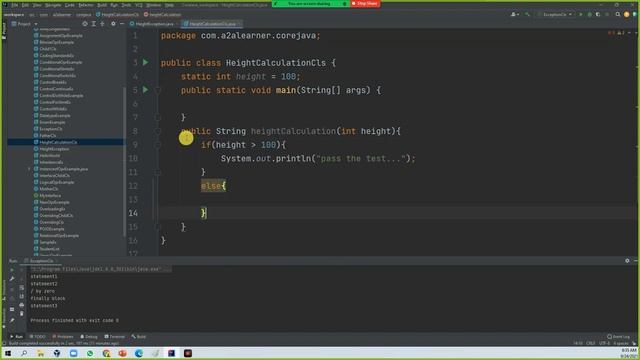Open the Windows Start menu
This screenshot has height=360, width=640.
pos(8,353)
